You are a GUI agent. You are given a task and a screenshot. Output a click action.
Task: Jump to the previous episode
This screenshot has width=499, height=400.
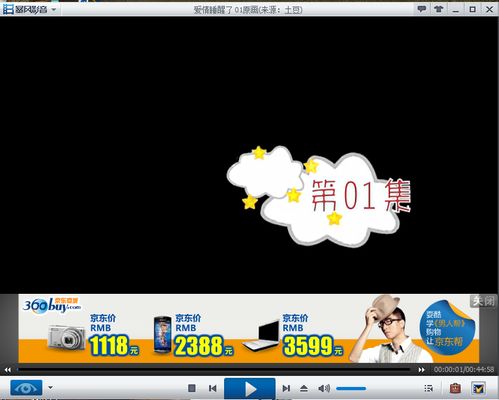pyautogui.click(x=212, y=388)
